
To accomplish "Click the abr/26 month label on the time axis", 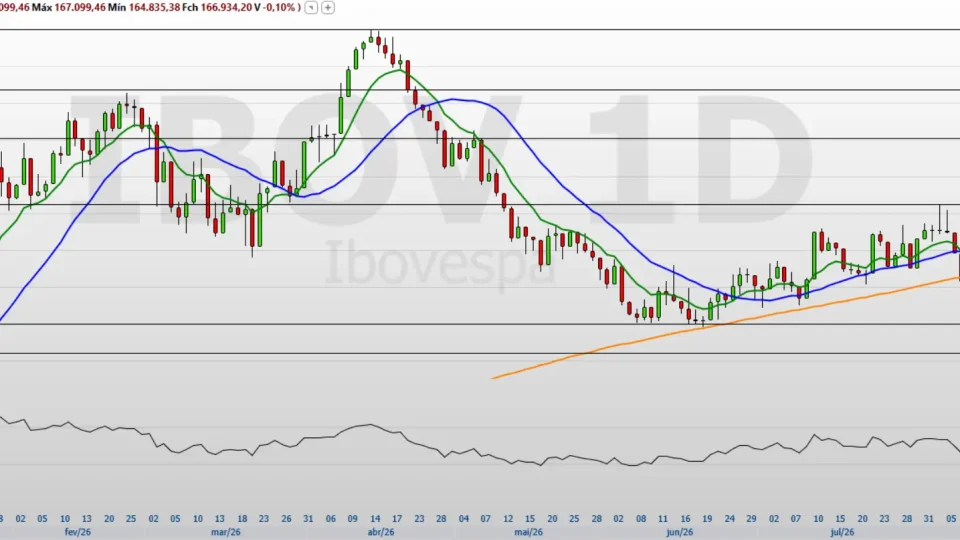I will click(x=381, y=531).
